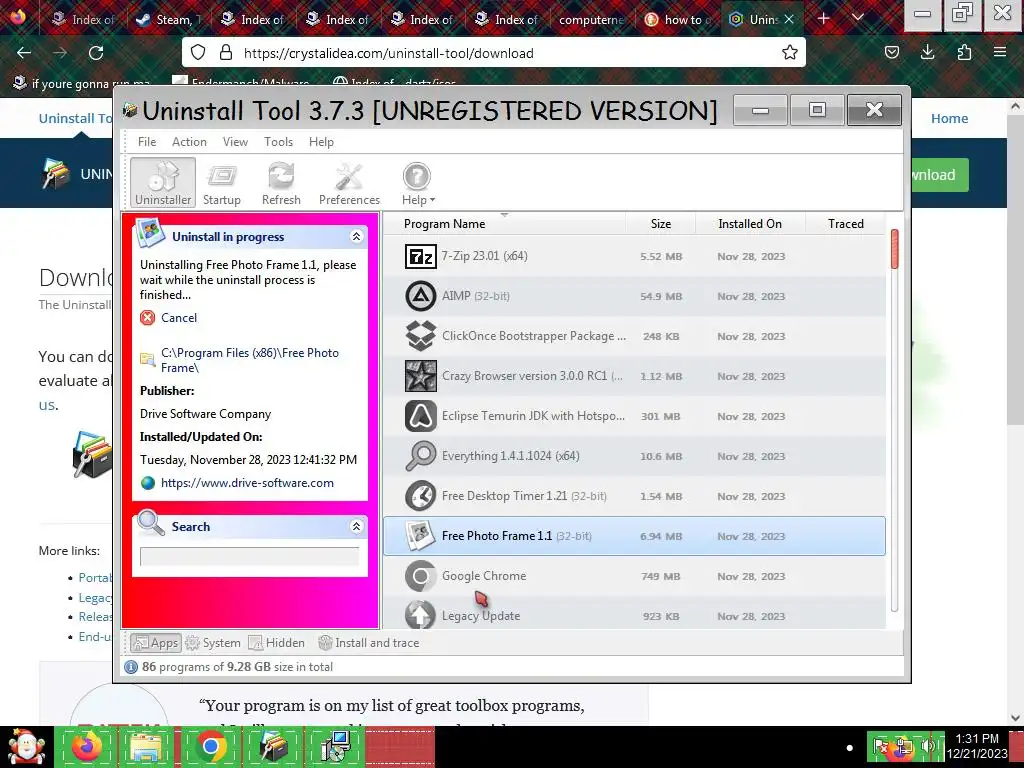Bookmark this page with star icon
The image size is (1024, 768).
pos(790,53)
